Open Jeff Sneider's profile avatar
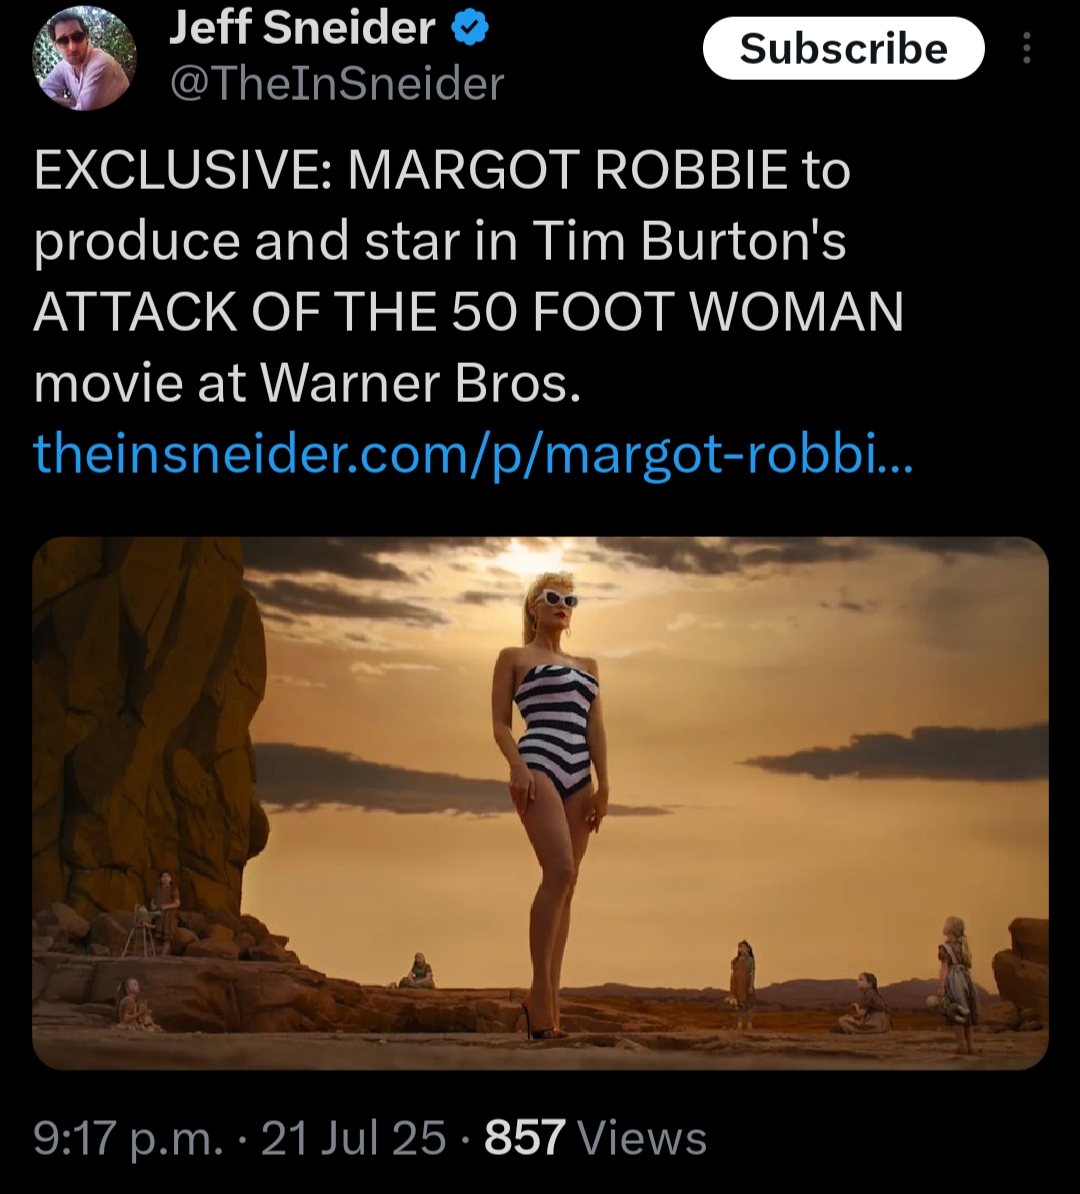The height and width of the screenshot is (1194, 1080). tap(84, 58)
